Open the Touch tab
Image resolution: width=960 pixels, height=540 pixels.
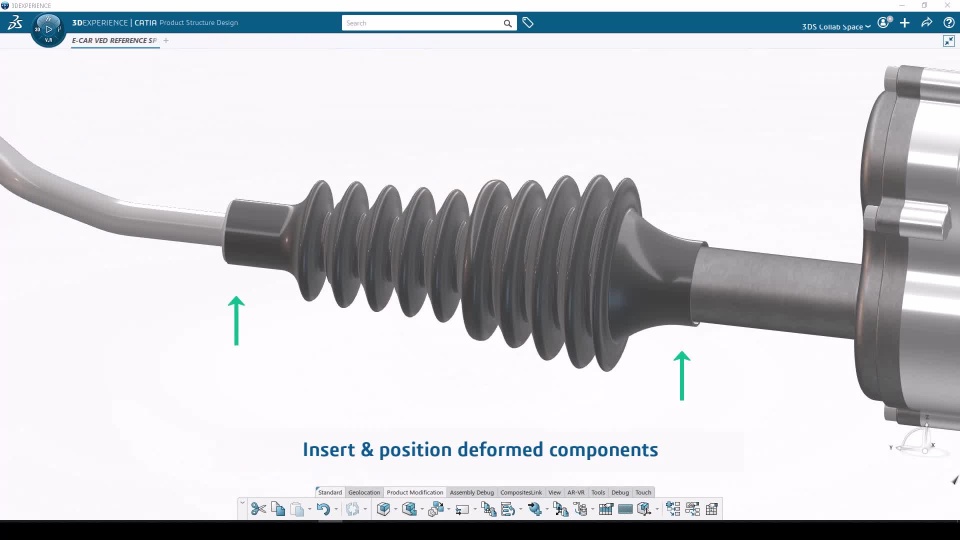click(x=643, y=492)
